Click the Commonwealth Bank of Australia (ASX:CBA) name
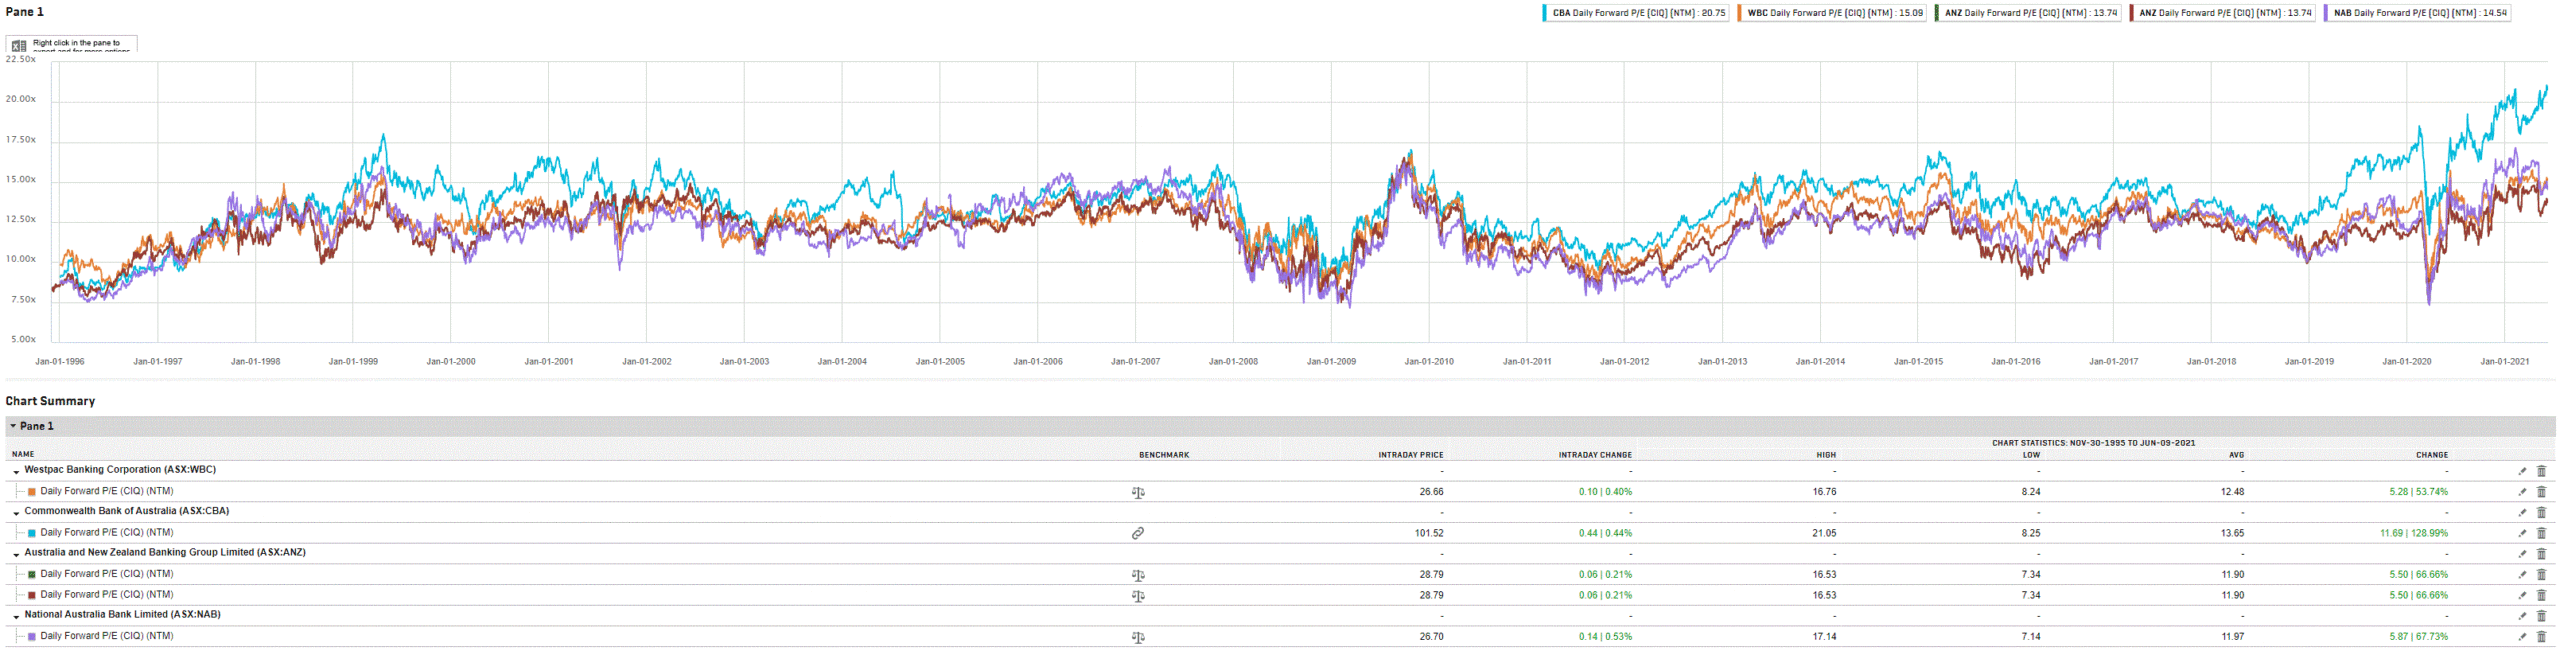The height and width of the screenshot is (651, 2560). (x=127, y=511)
